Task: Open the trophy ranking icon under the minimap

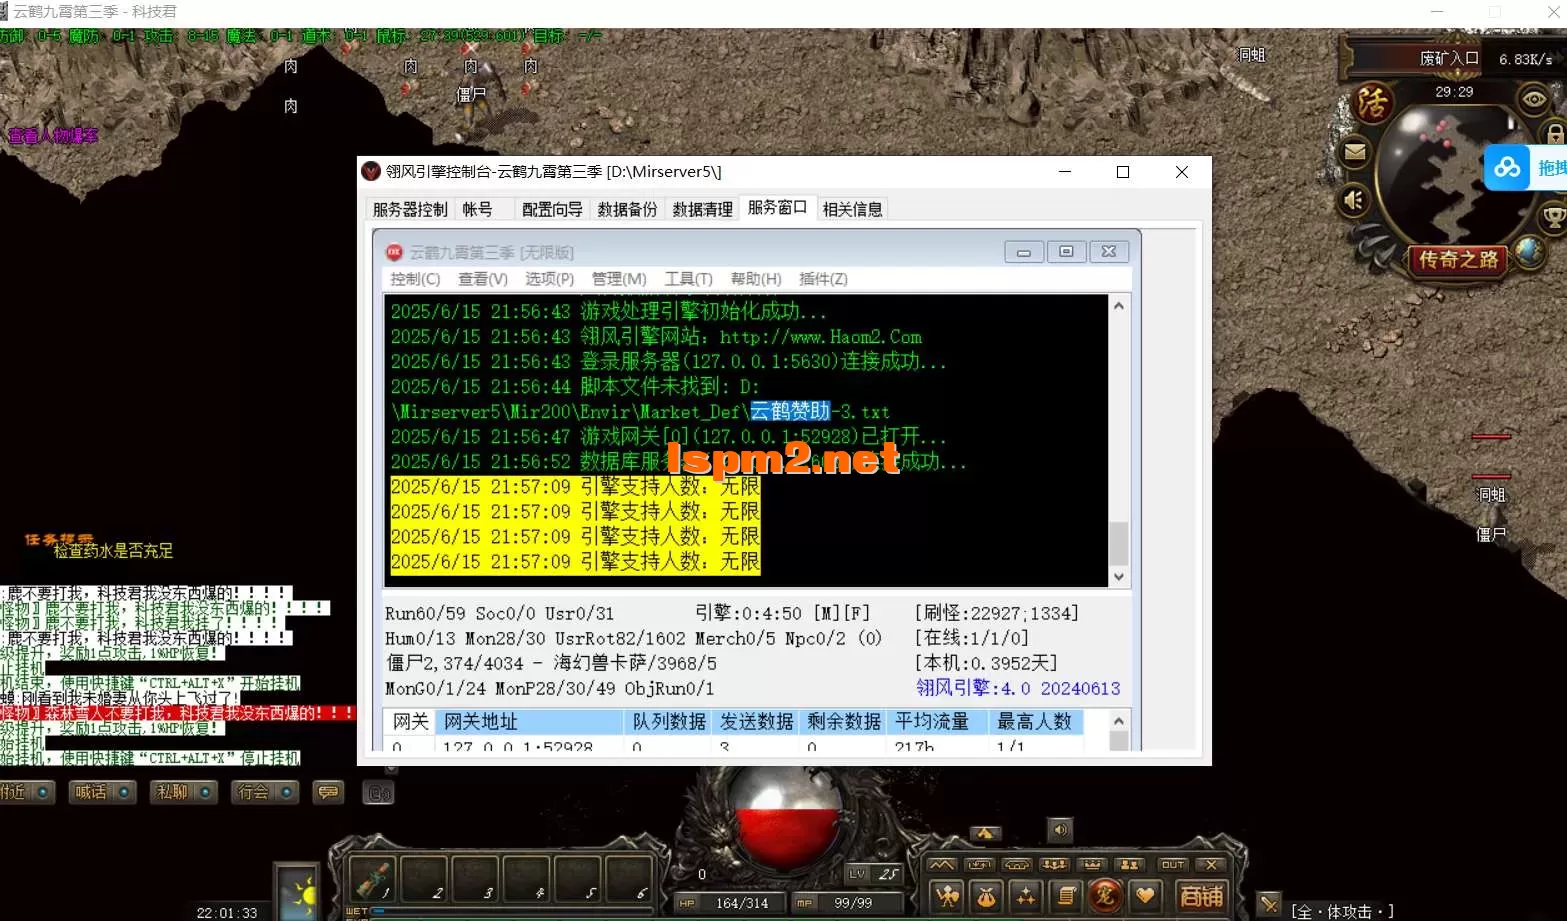Action: click(1553, 215)
